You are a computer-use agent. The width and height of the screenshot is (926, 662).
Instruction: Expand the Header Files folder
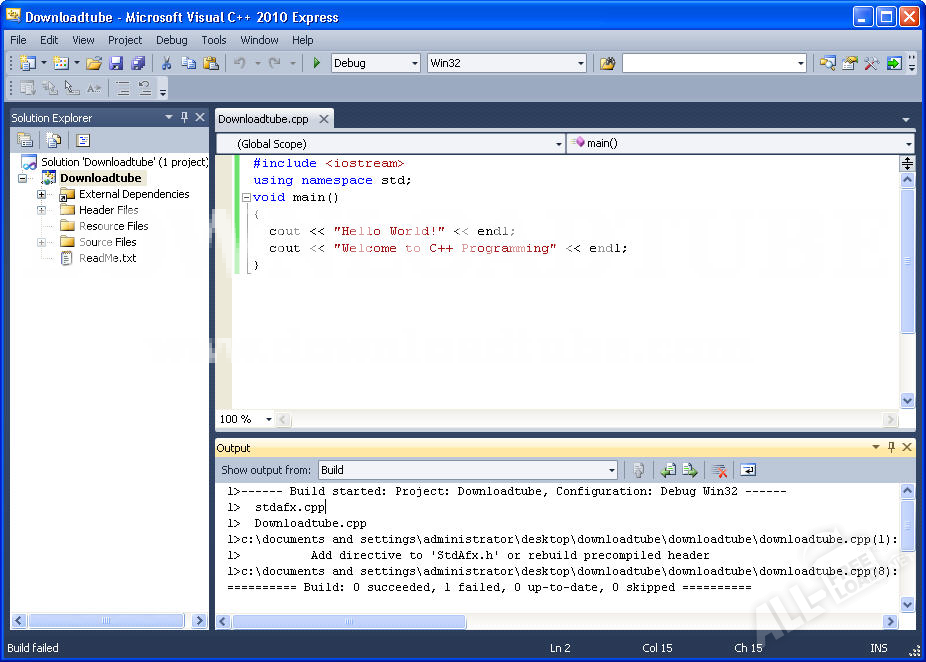42,210
